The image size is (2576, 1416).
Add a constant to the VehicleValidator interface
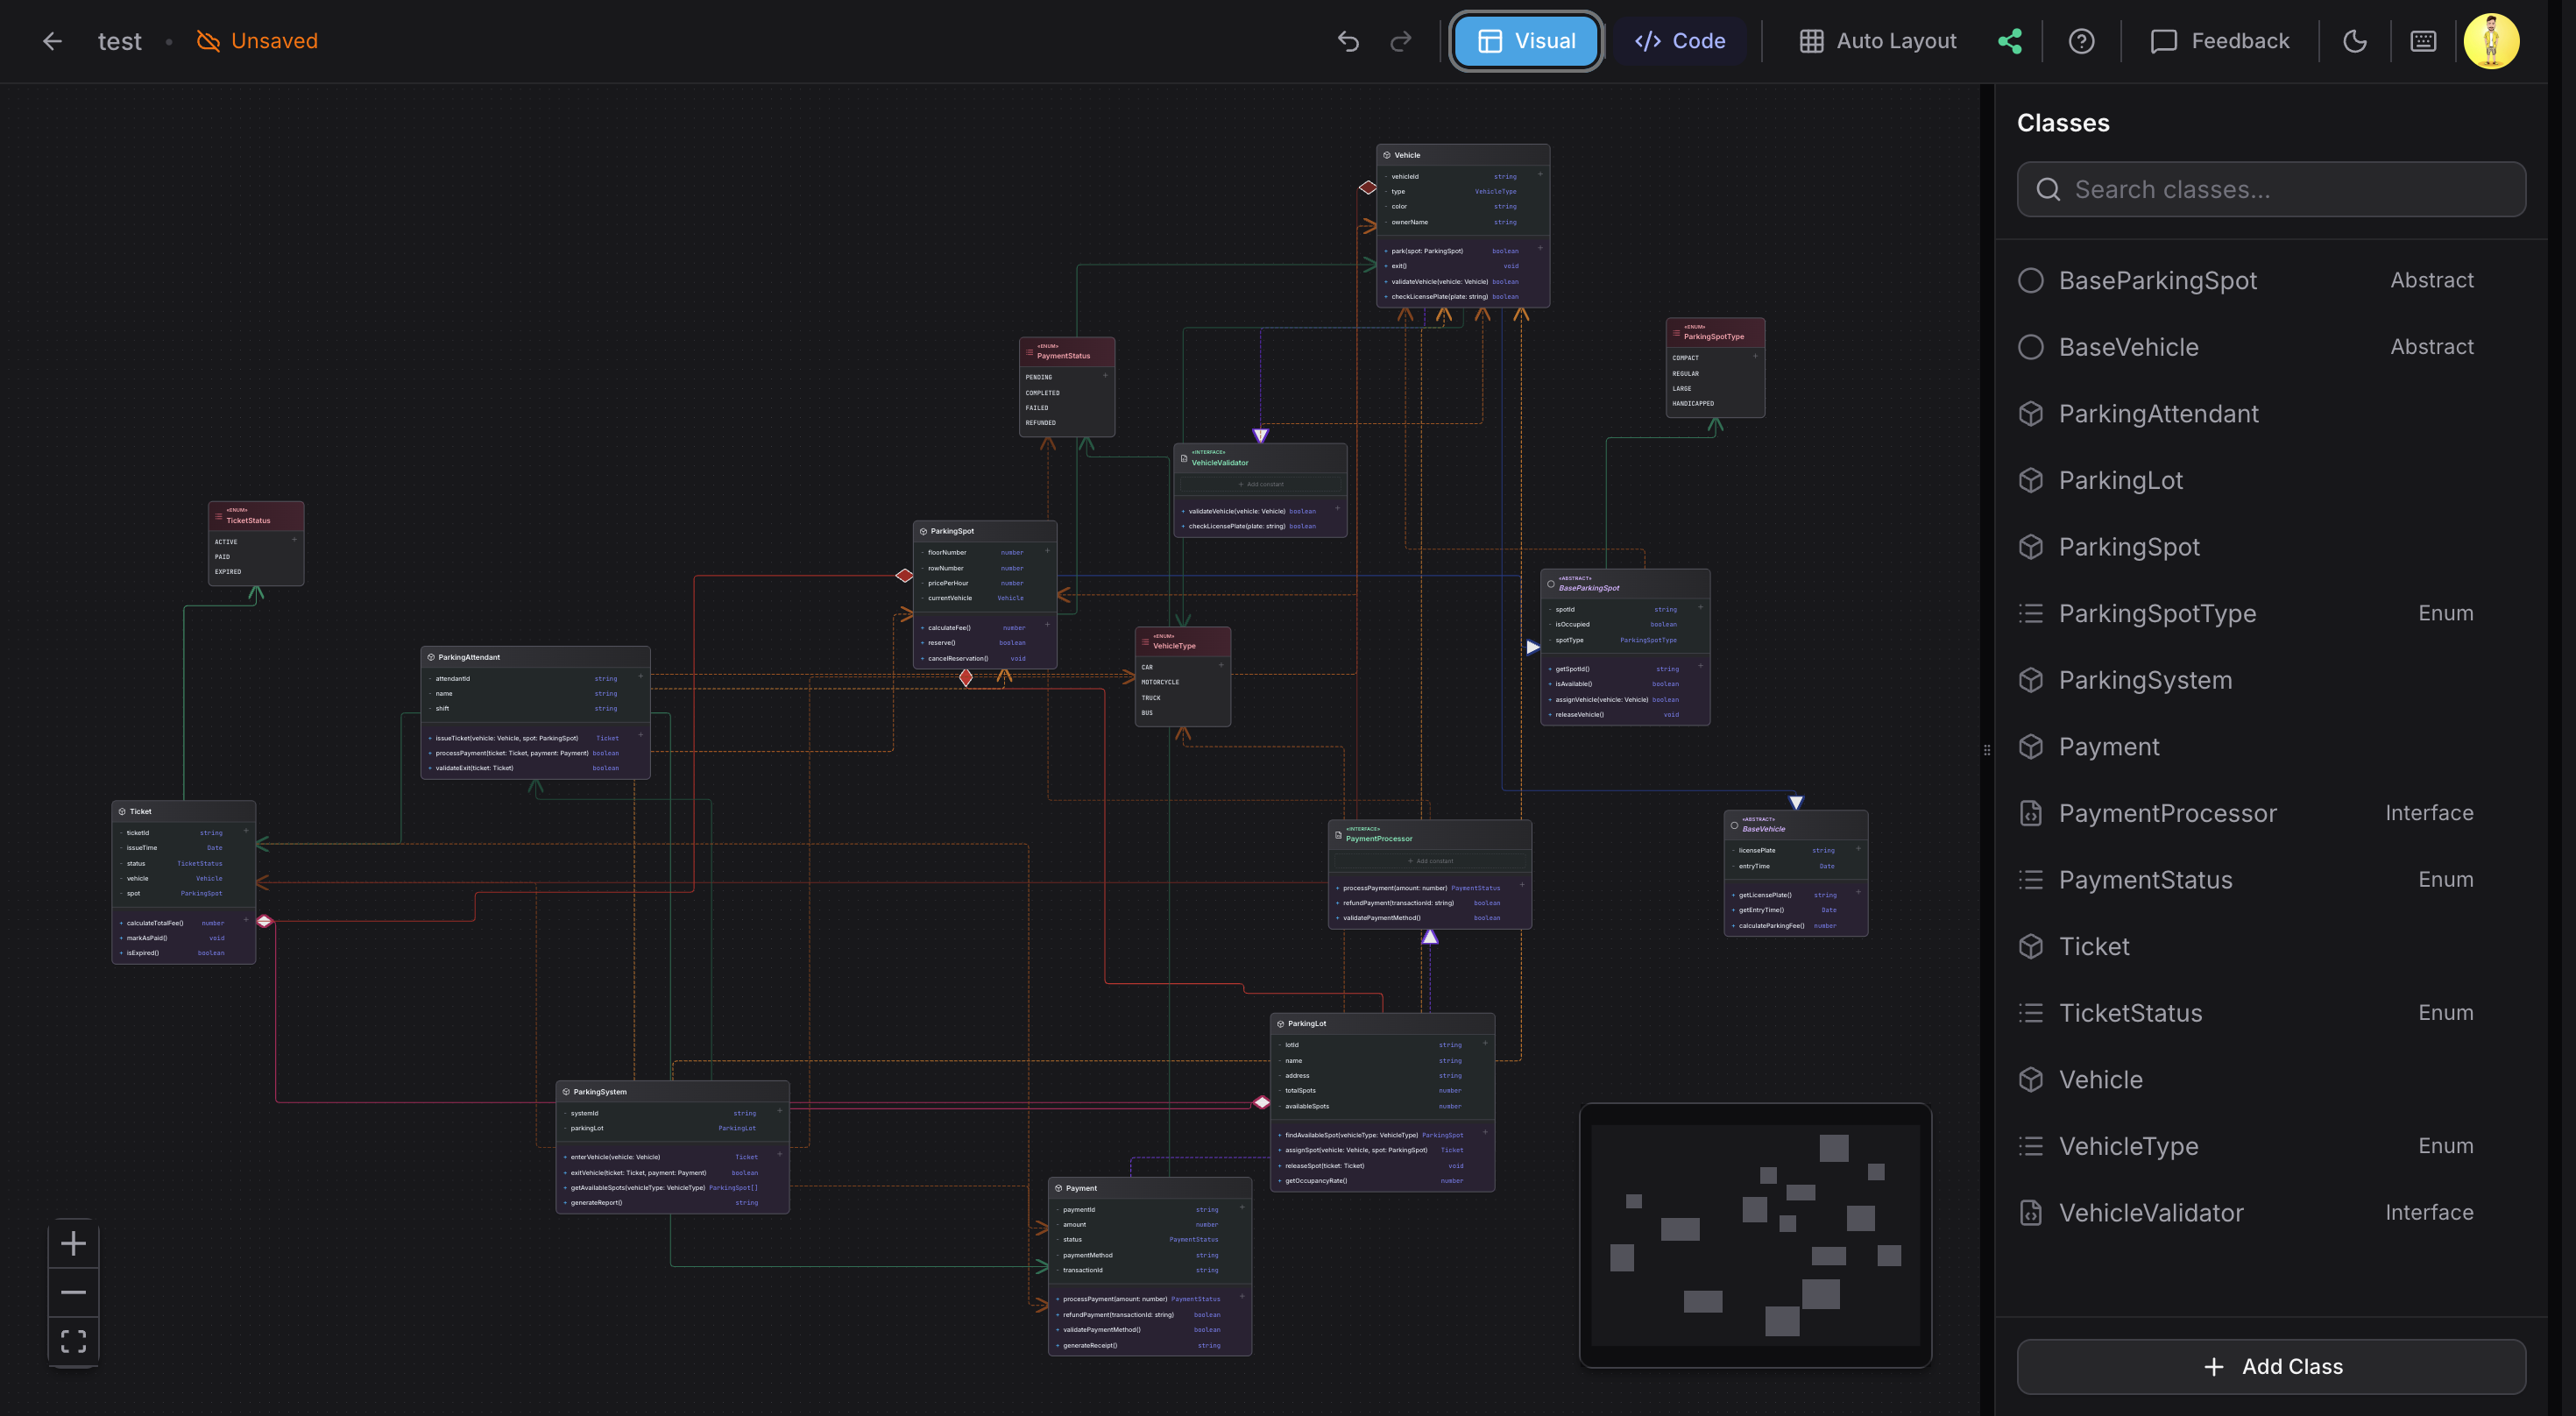click(x=1262, y=484)
